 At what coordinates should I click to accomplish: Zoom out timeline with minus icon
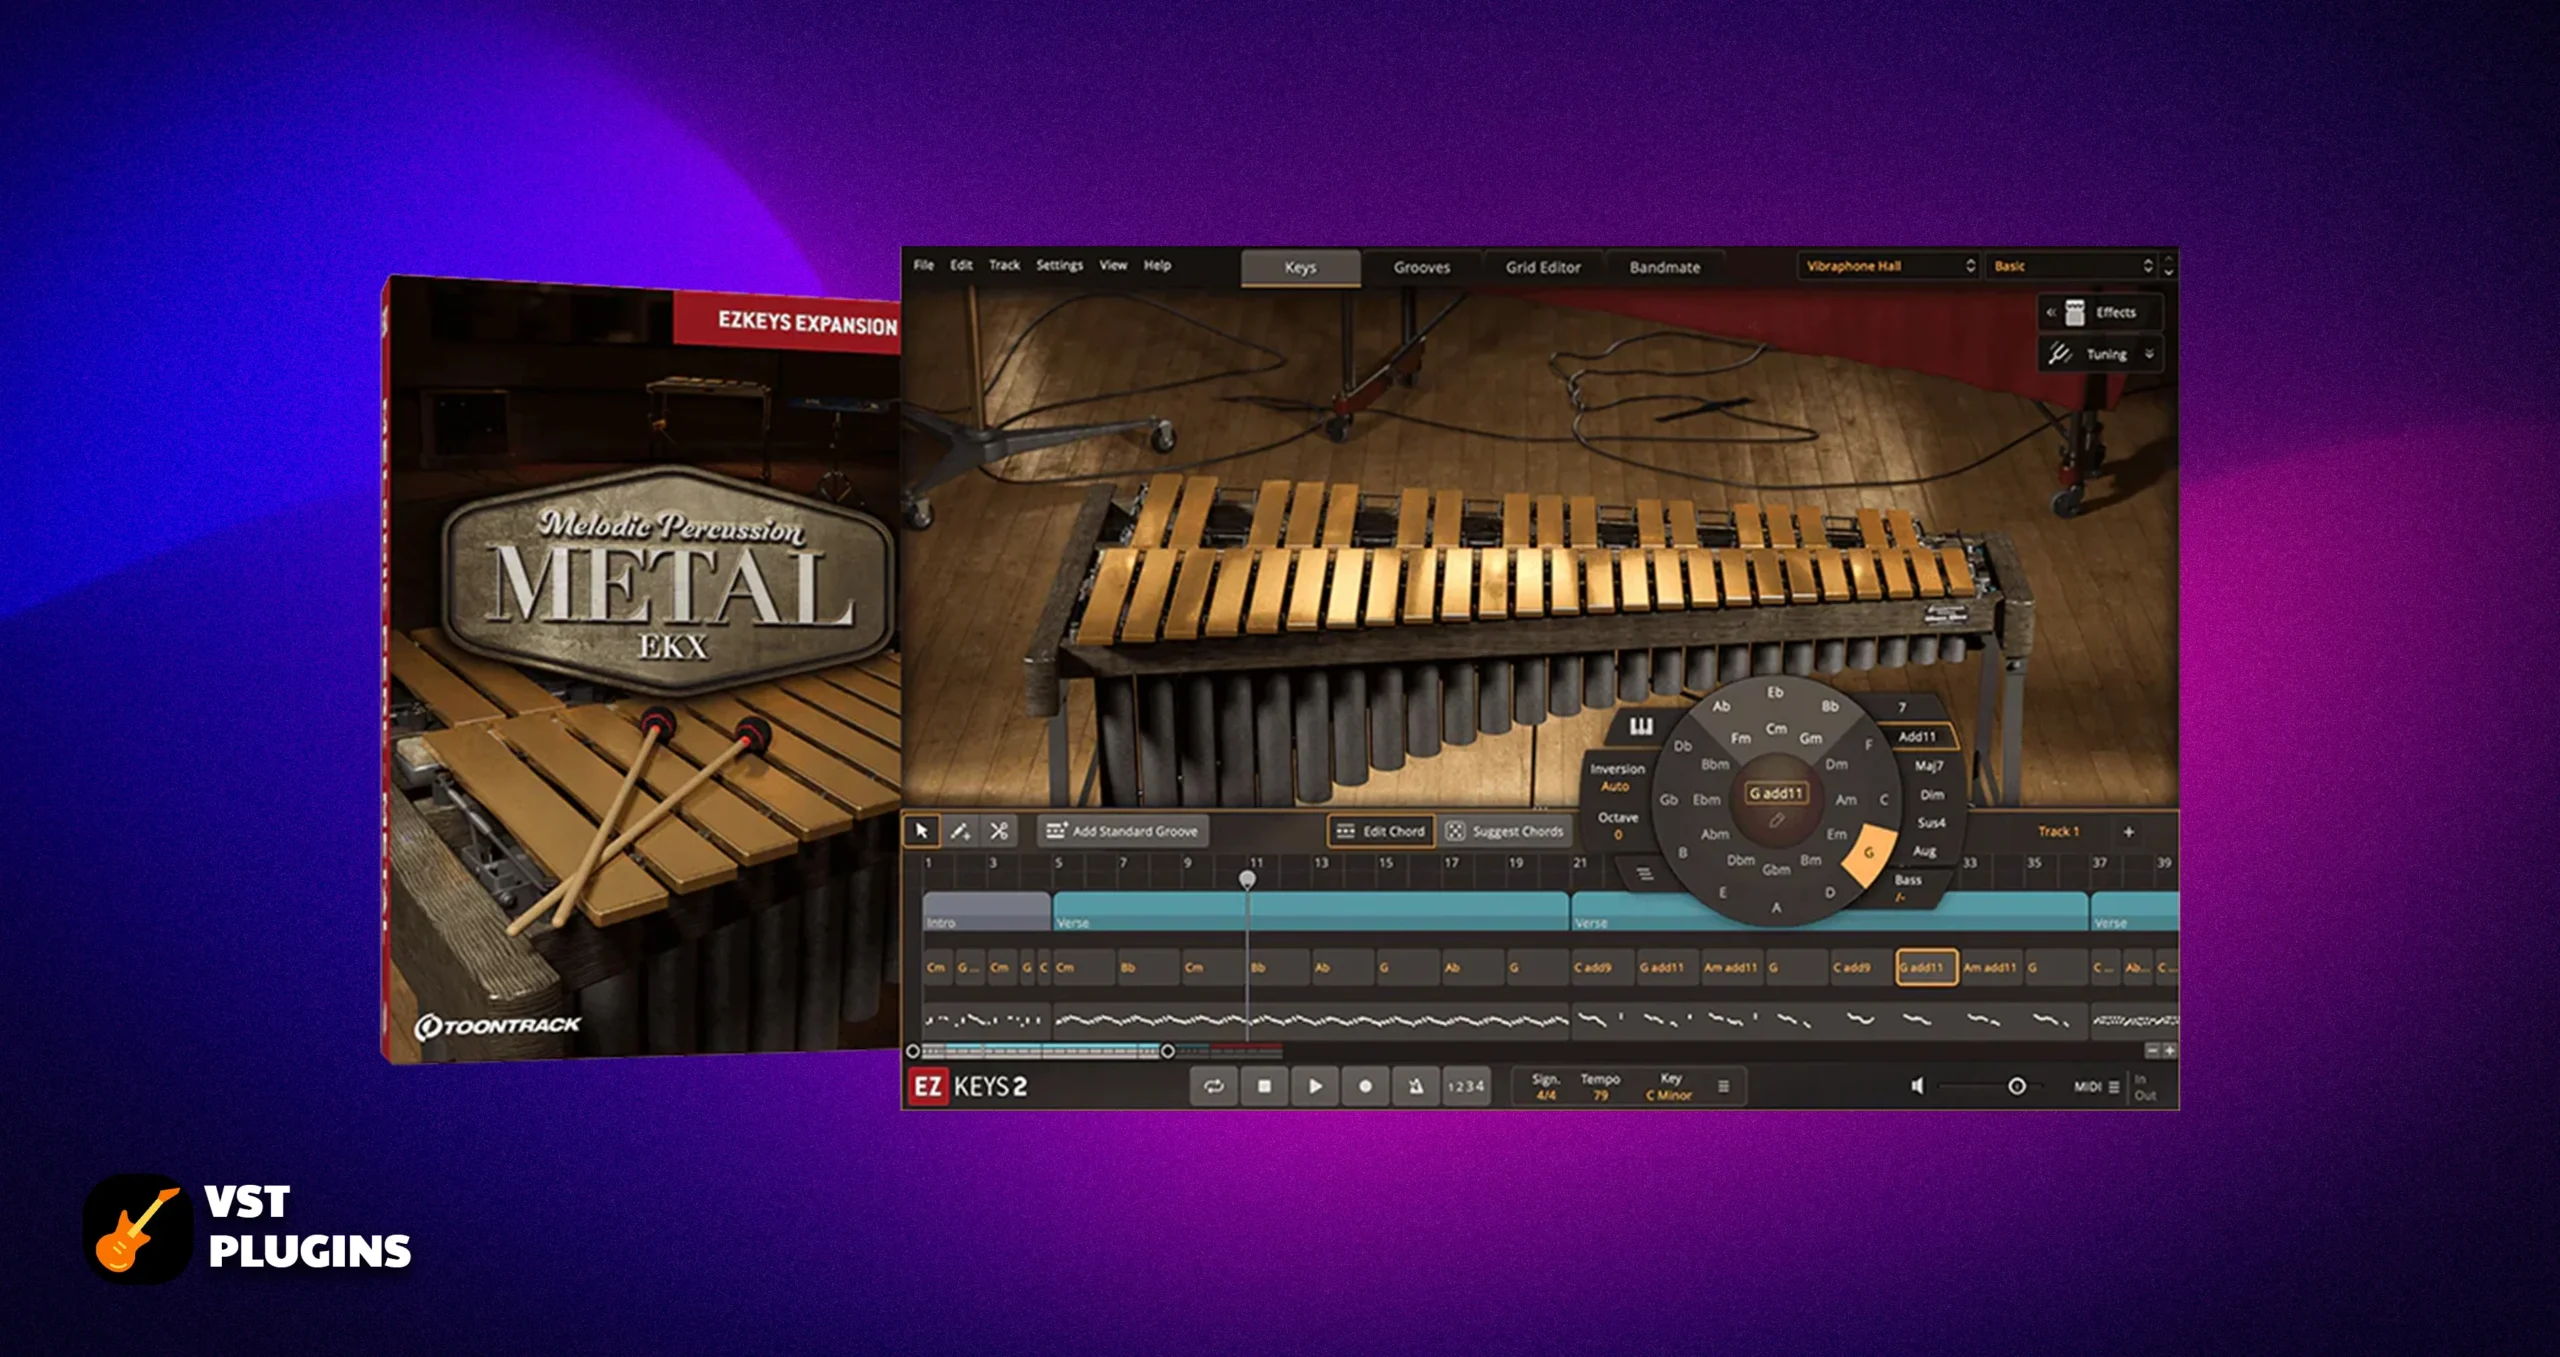[x=2151, y=1051]
